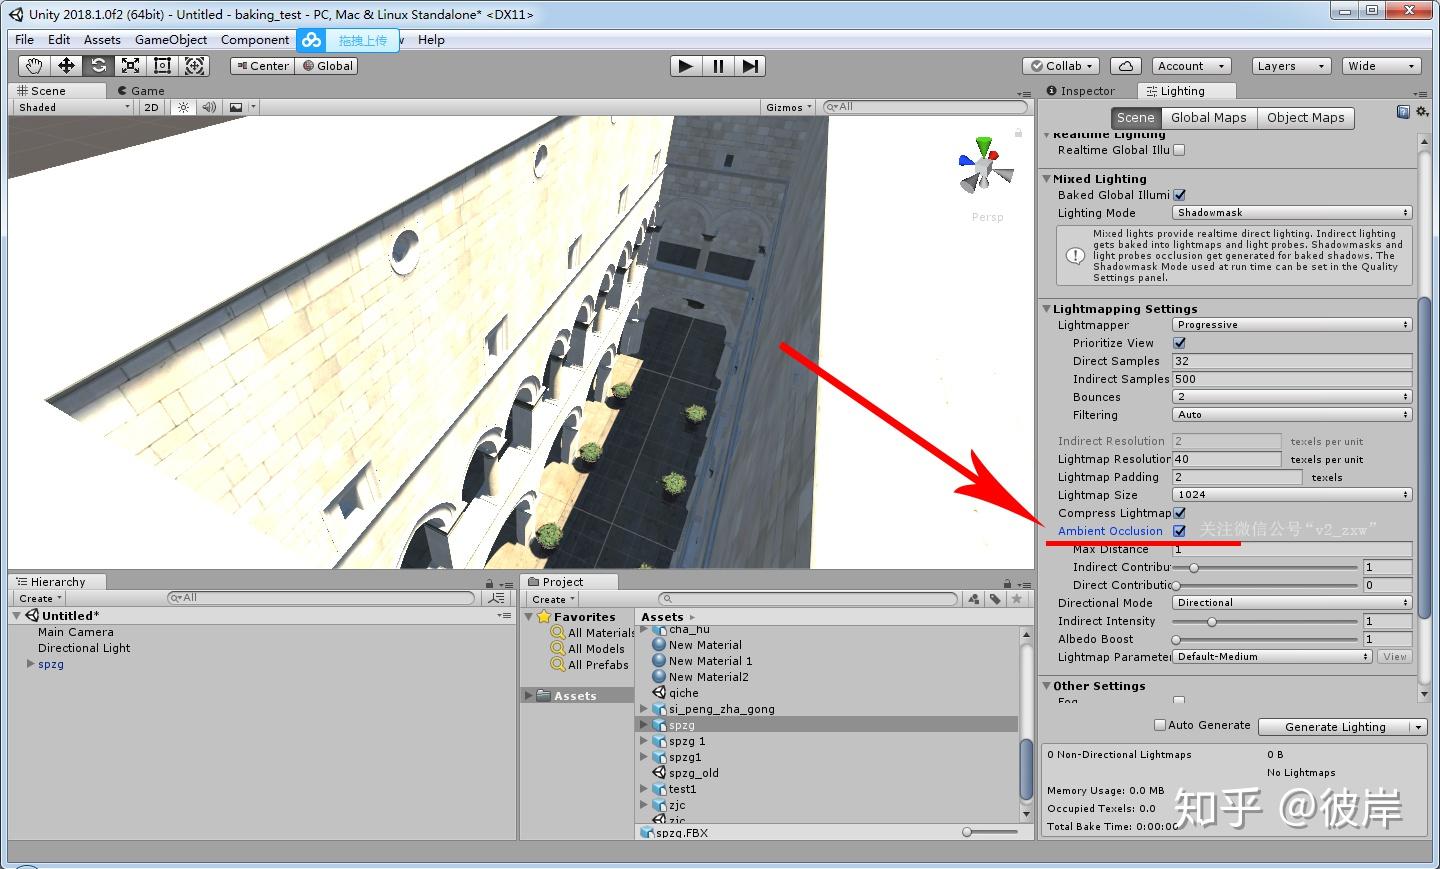Open the GameObject menu
The height and width of the screenshot is (869, 1440).
(x=170, y=40)
